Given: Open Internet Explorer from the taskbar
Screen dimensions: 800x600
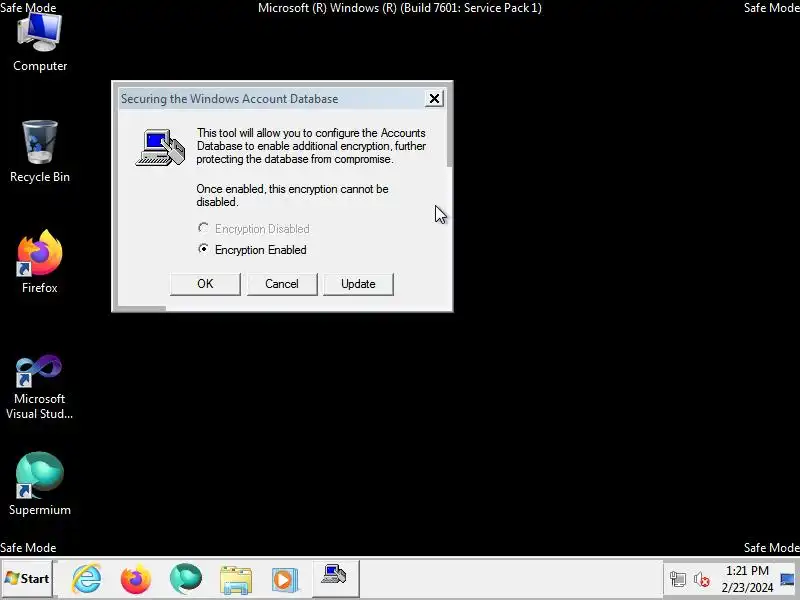Looking at the screenshot, I should tap(86, 579).
